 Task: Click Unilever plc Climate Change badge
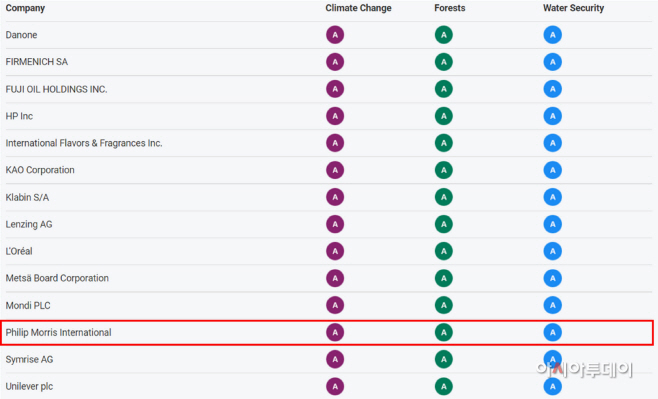click(335, 386)
